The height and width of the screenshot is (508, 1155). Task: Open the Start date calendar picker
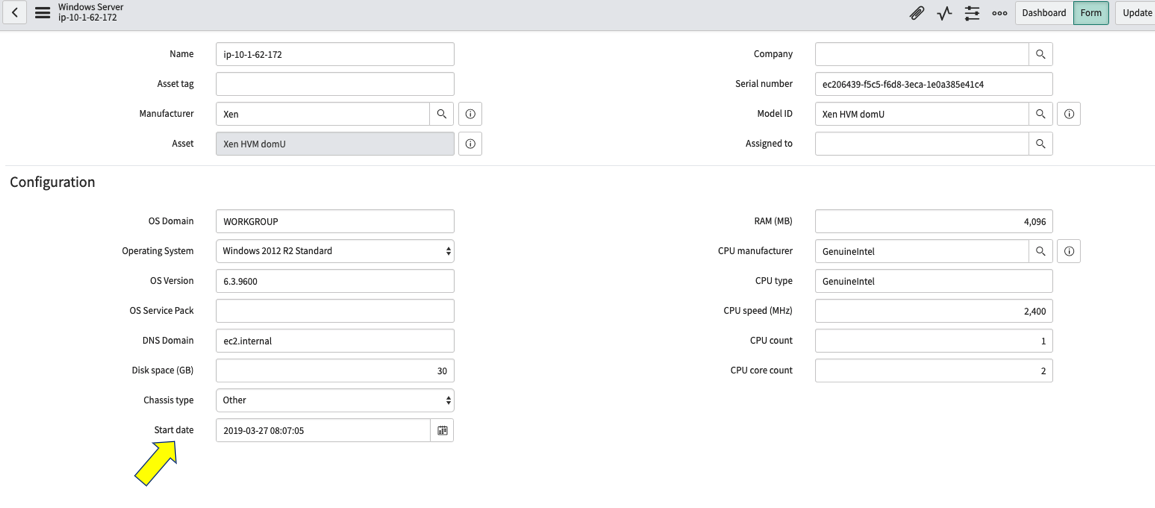pos(442,430)
